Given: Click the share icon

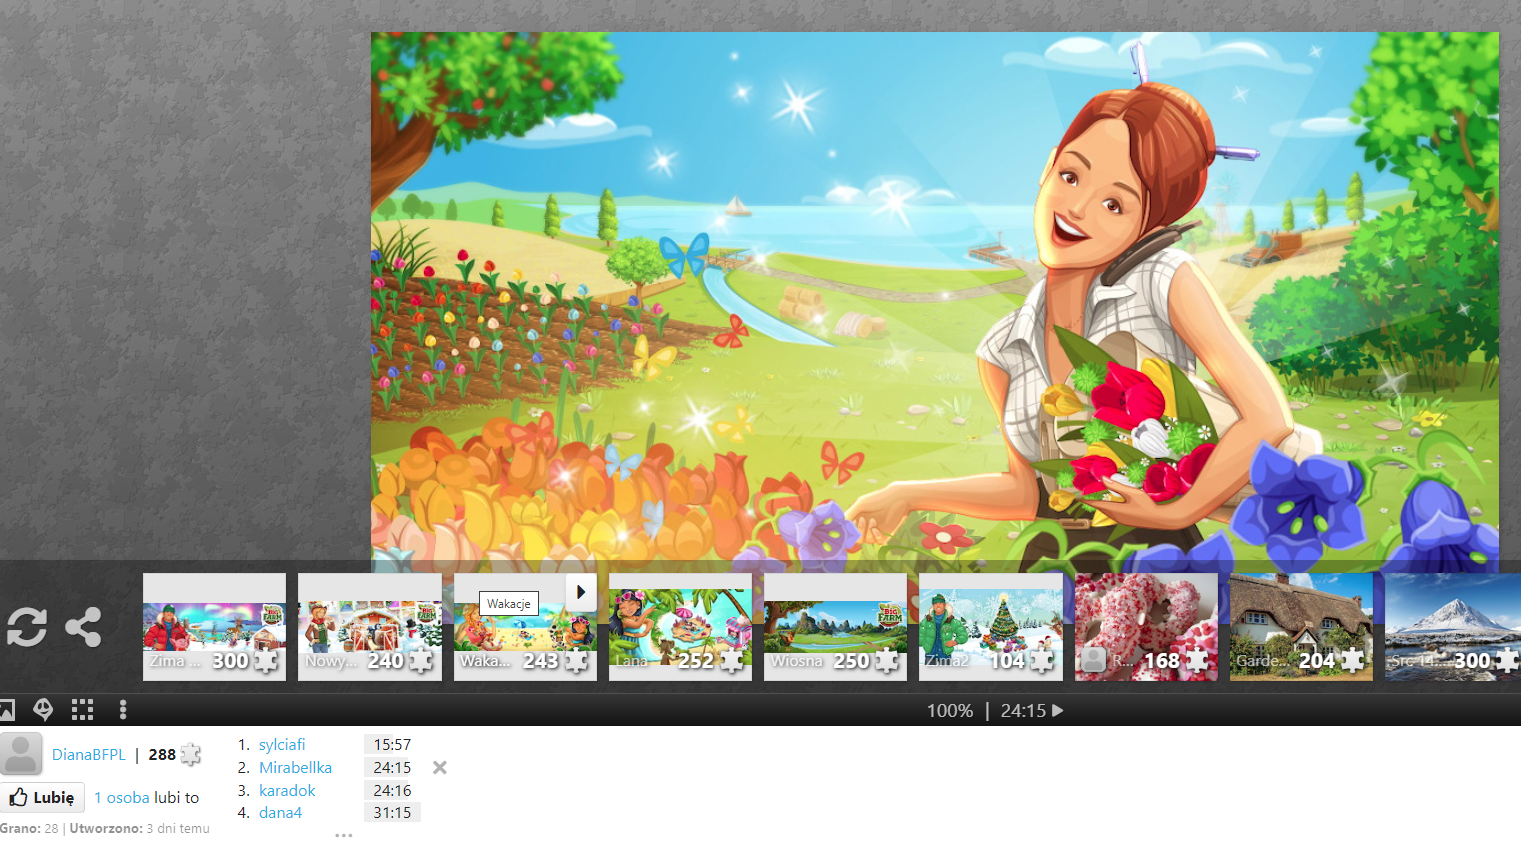Looking at the screenshot, I should point(83,627).
